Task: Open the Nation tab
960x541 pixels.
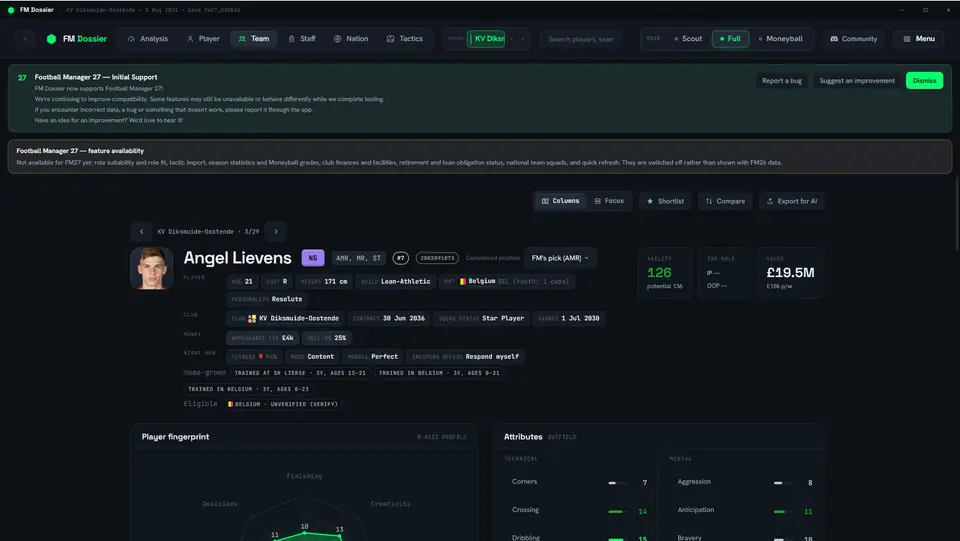Action: [351, 39]
